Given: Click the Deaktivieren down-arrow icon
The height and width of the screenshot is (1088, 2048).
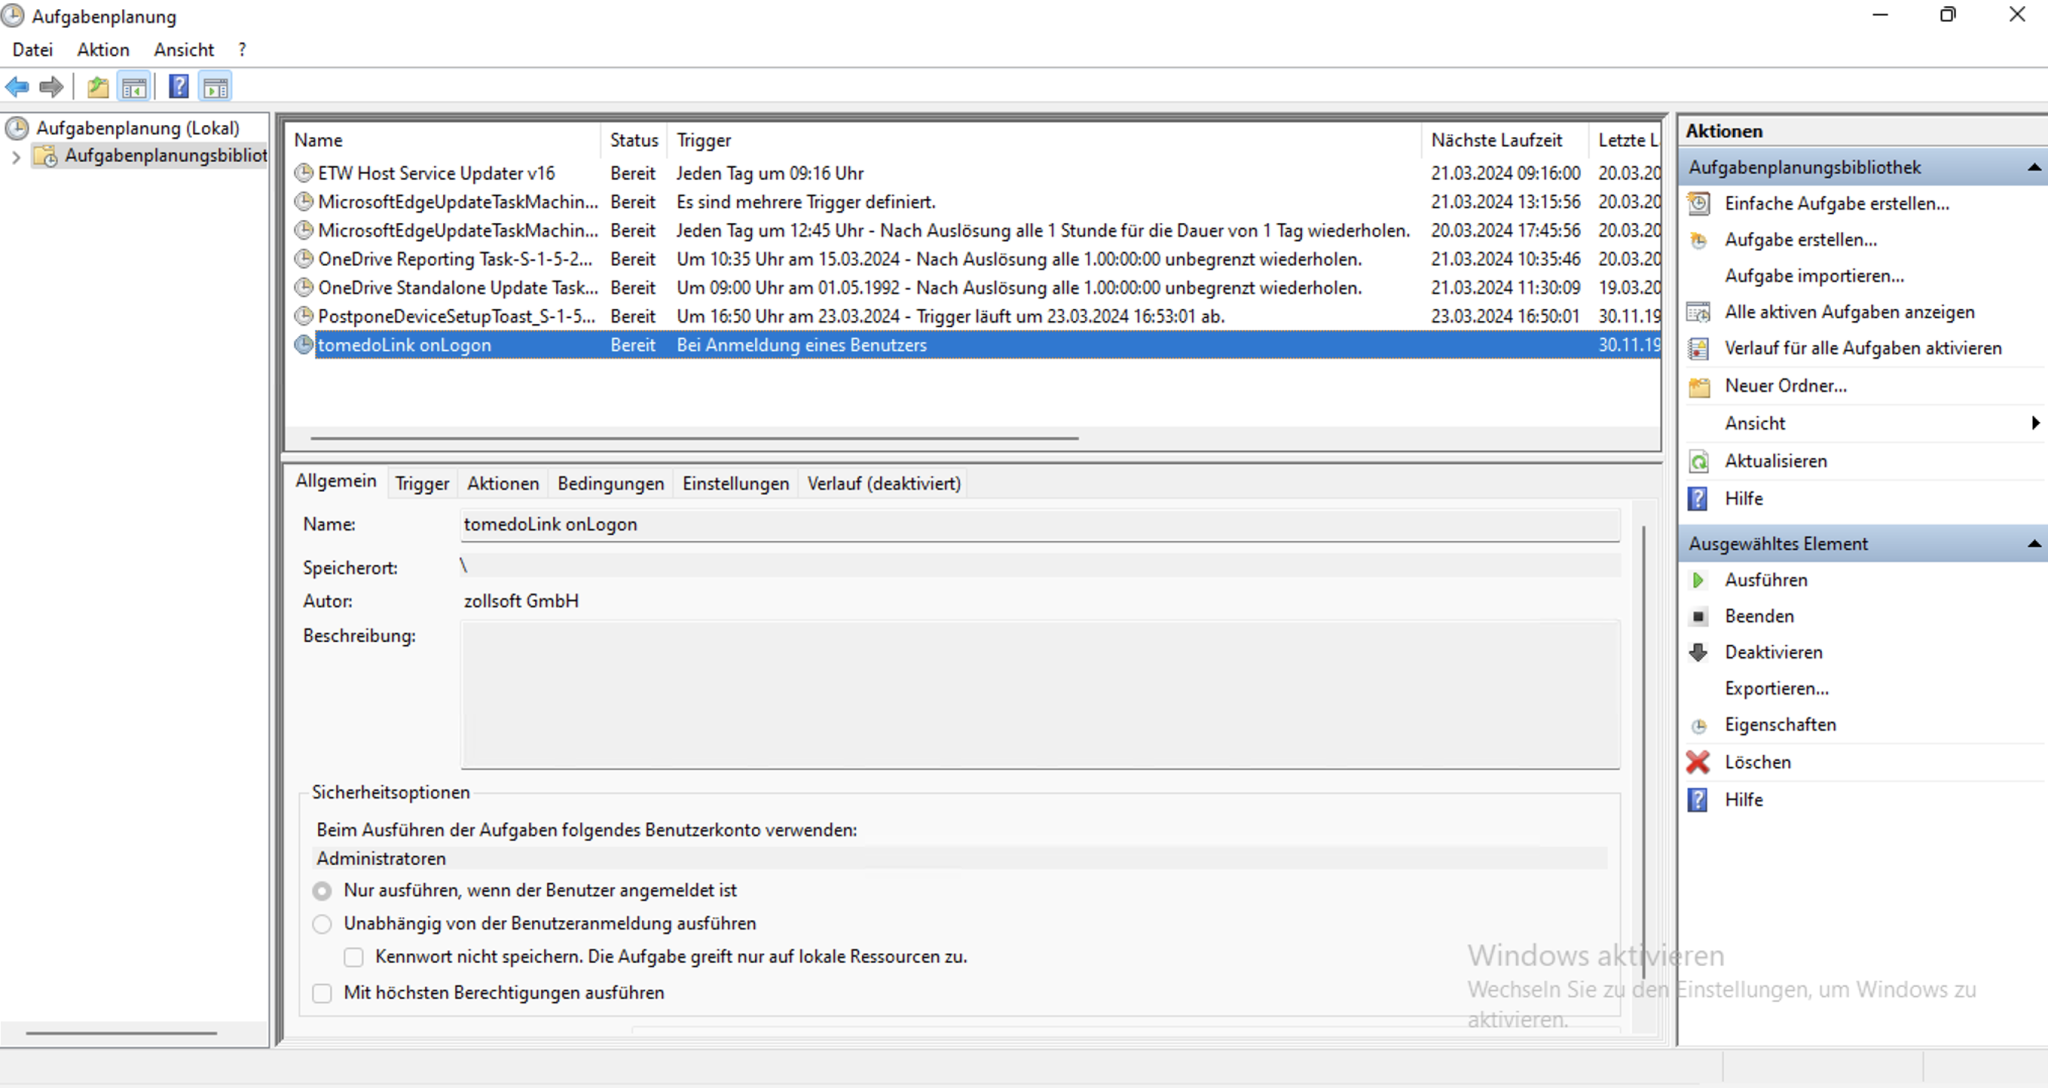Looking at the screenshot, I should click(x=1698, y=652).
